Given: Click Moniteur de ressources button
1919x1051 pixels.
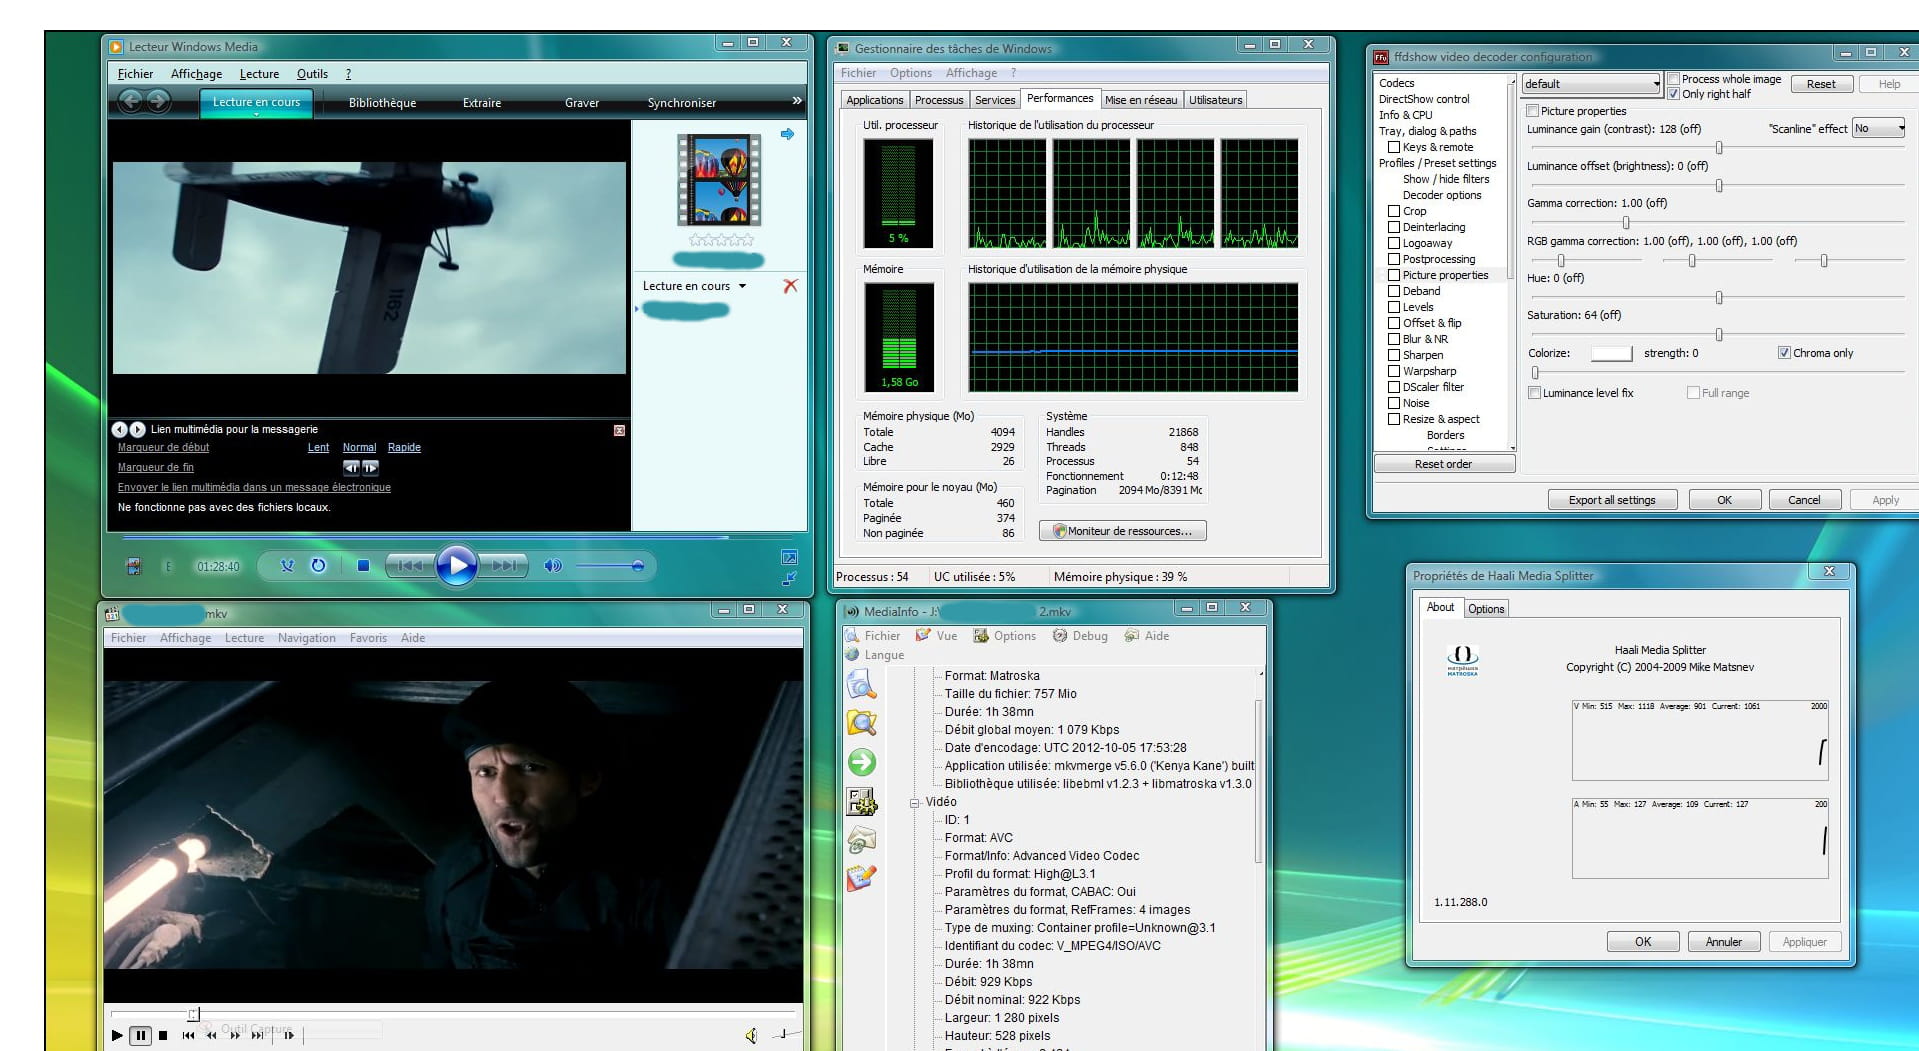Looking at the screenshot, I should point(1122,531).
